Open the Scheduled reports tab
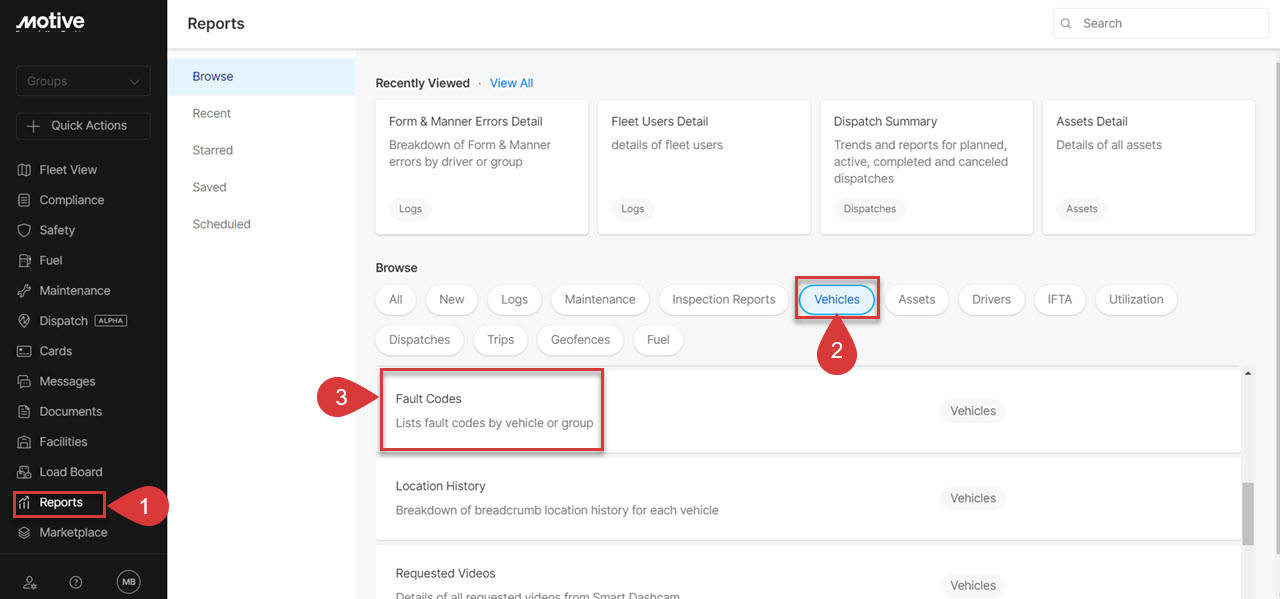Screen dimensions: 1280x599 pos(221,224)
